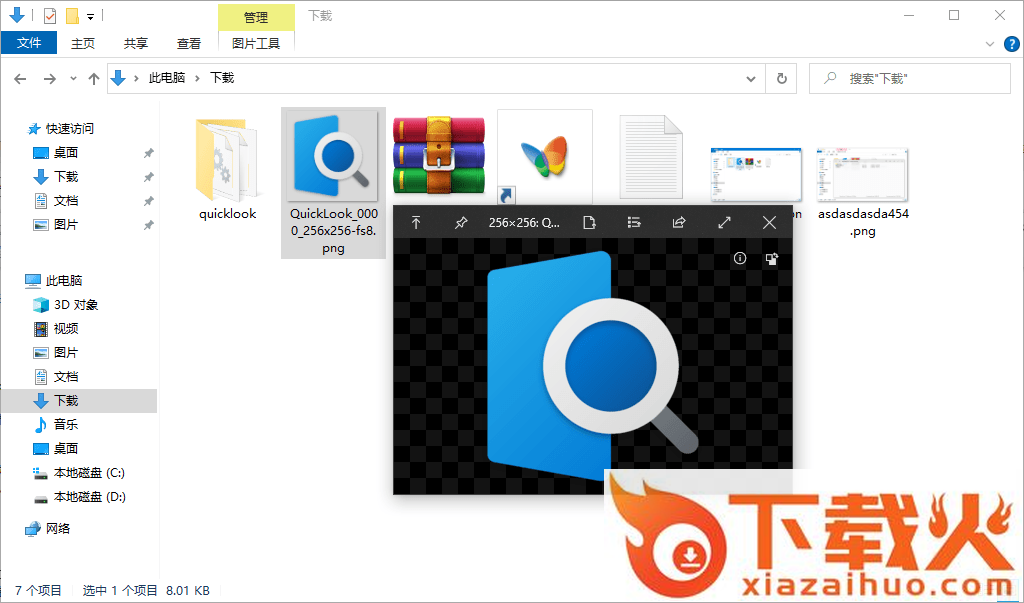Close the QuickLook preview panel
The image size is (1024, 603).
click(769, 223)
